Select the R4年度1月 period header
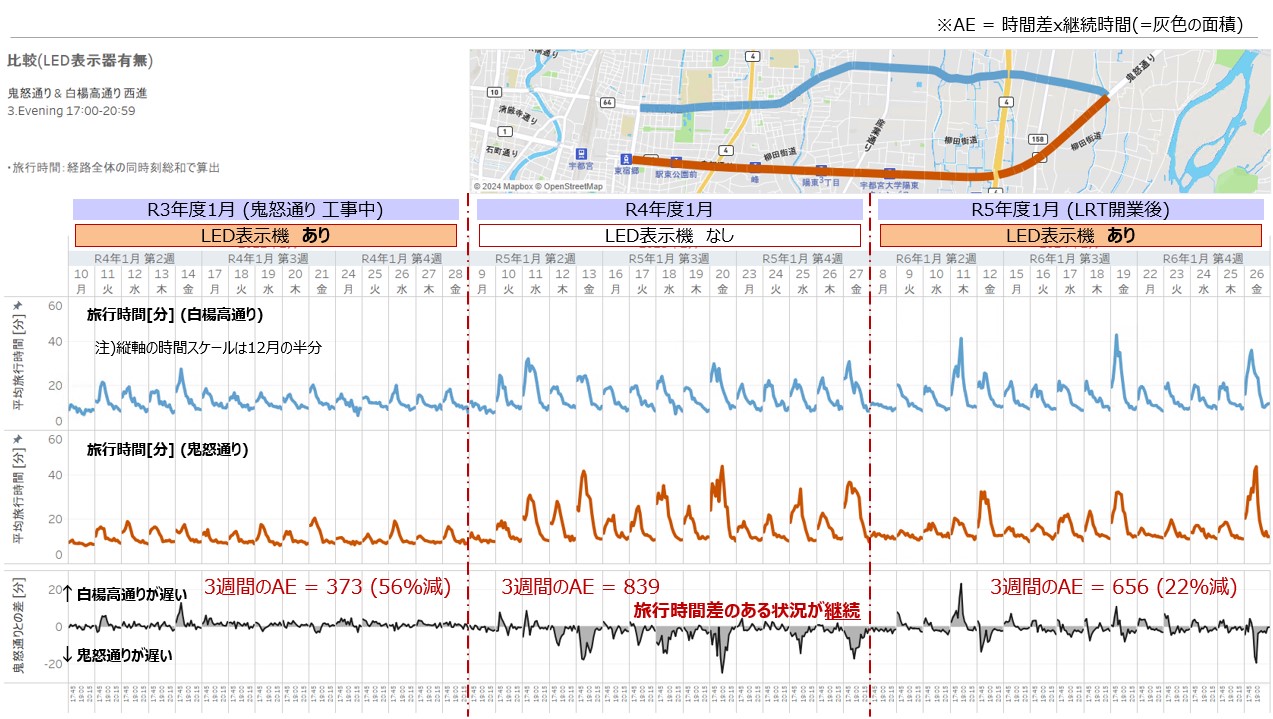 tap(669, 210)
